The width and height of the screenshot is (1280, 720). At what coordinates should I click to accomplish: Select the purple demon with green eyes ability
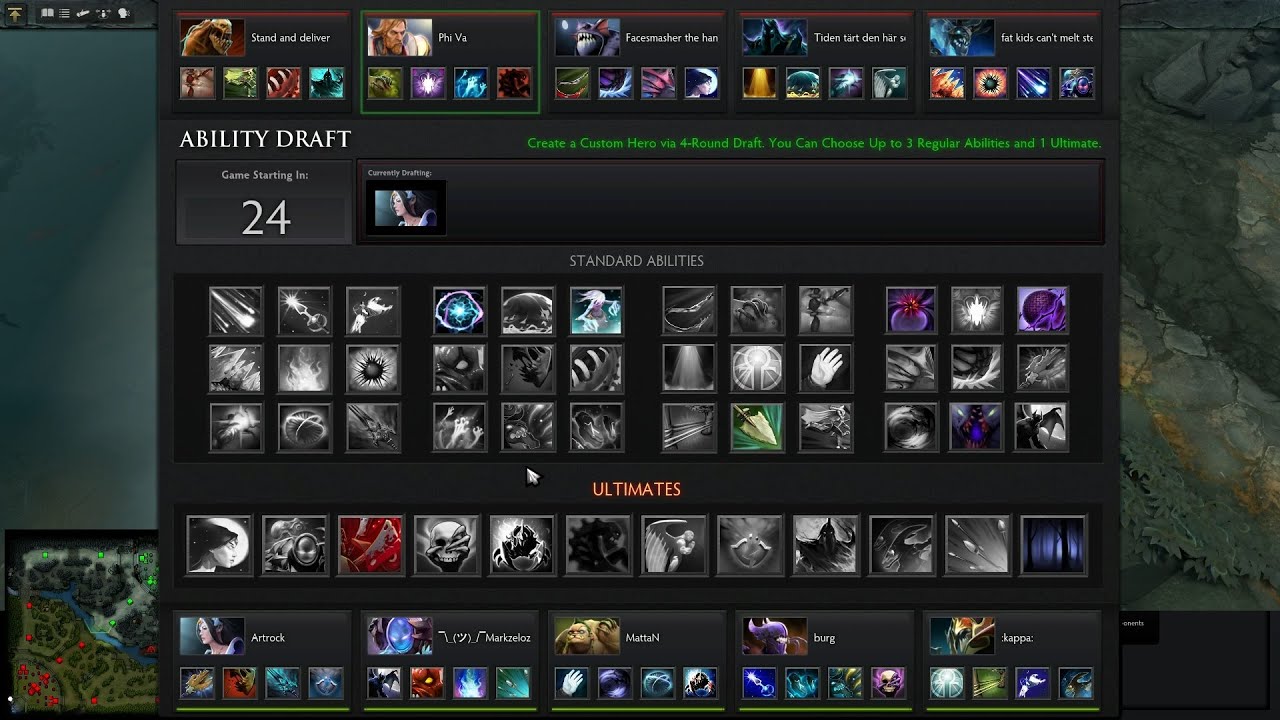coord(976,427)
